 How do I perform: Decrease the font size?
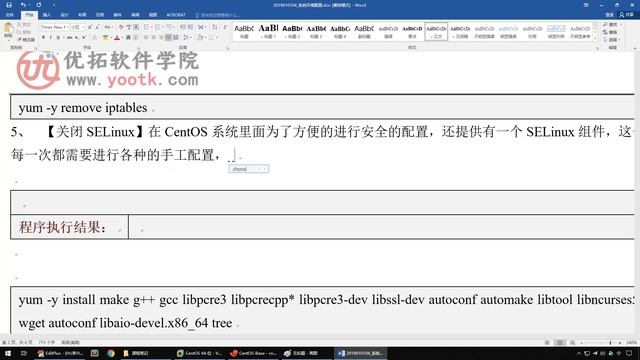tap(97, 27)
